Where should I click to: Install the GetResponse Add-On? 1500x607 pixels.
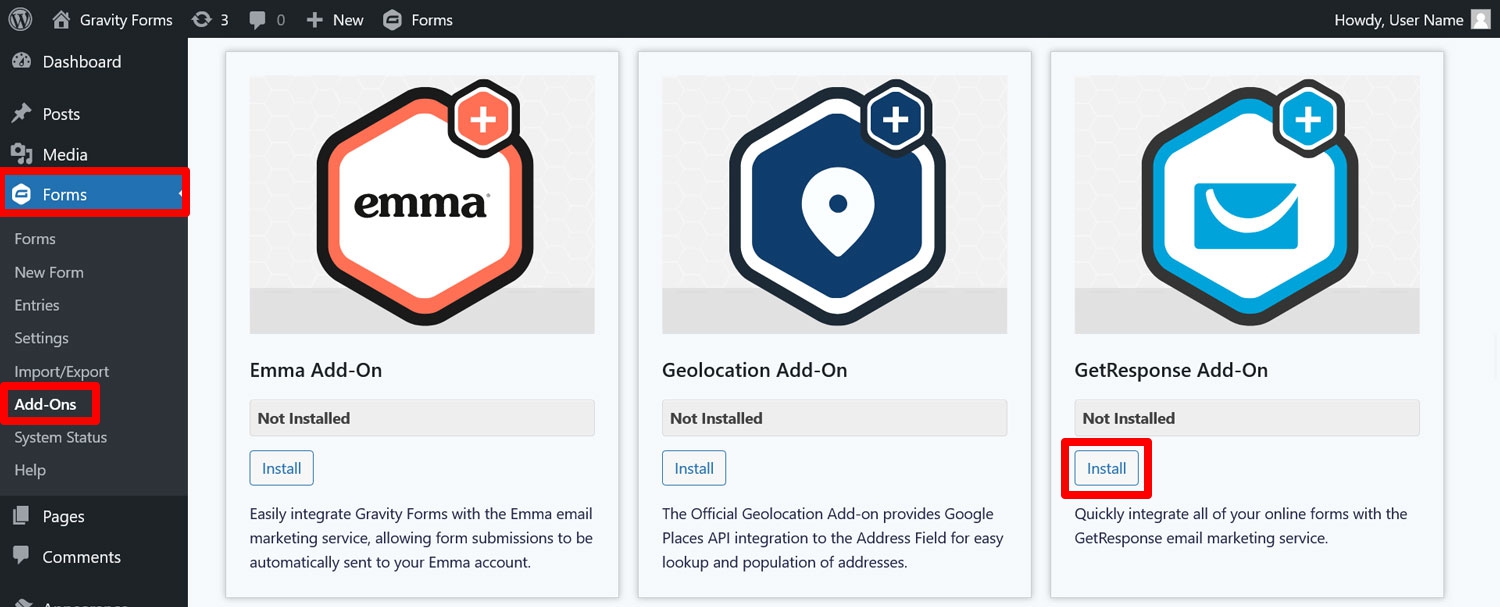(1107, 468)
